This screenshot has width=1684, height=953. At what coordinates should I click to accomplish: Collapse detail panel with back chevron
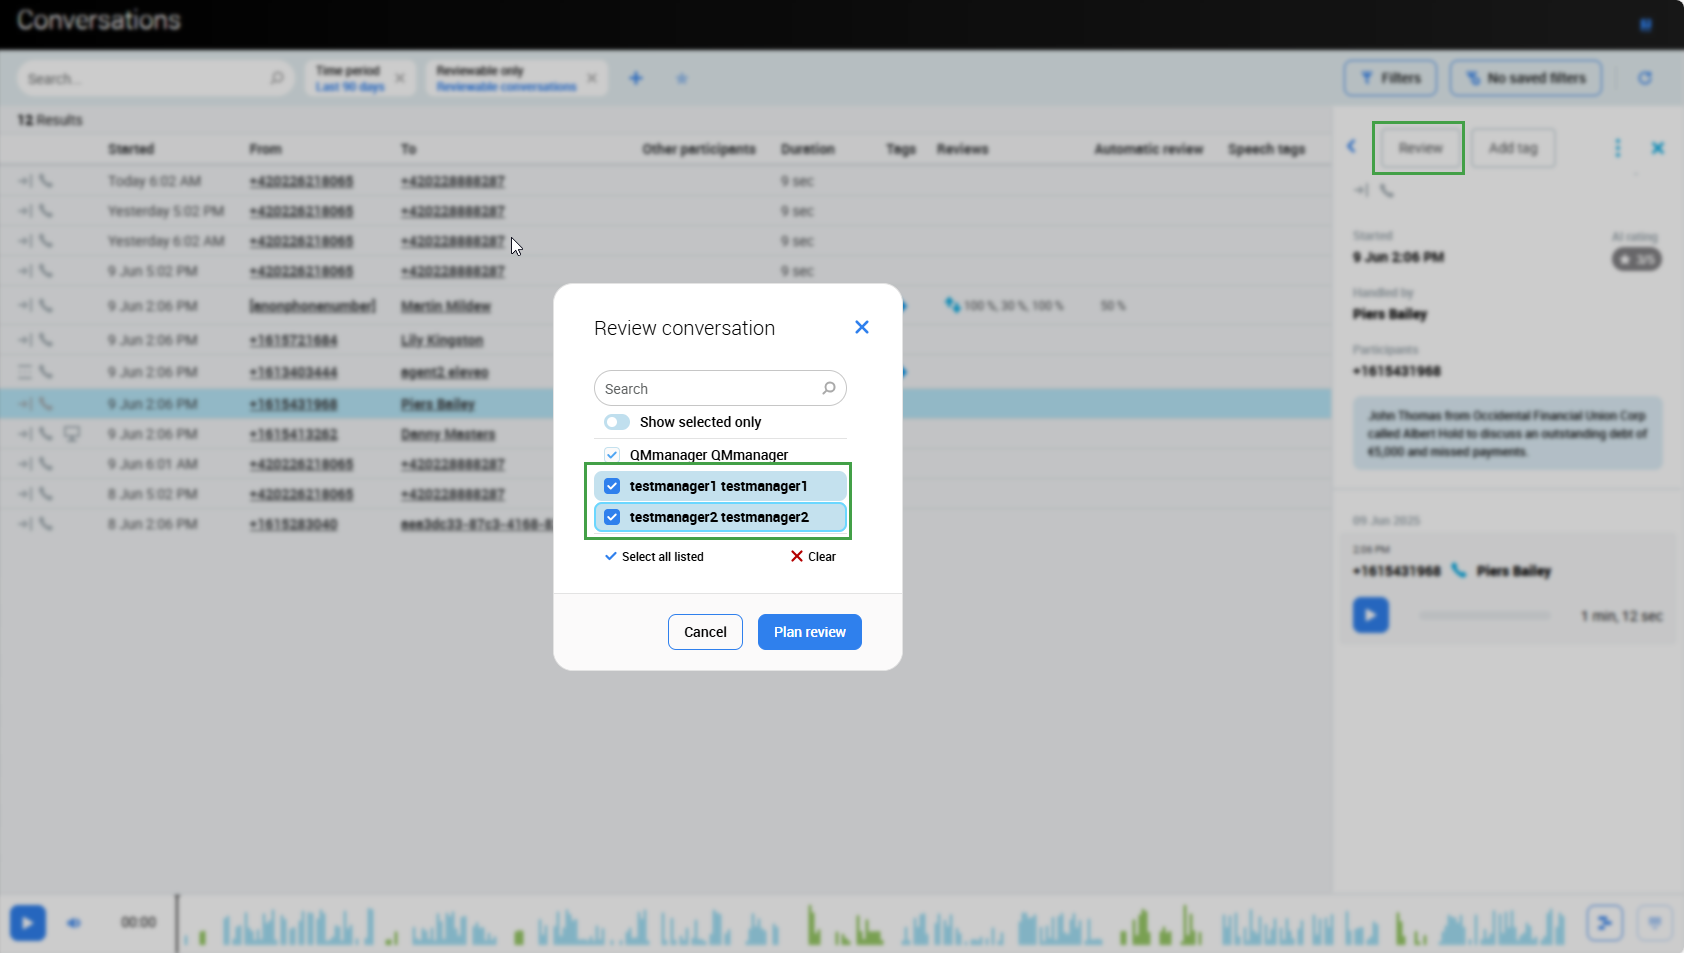tap(1351, 147)
